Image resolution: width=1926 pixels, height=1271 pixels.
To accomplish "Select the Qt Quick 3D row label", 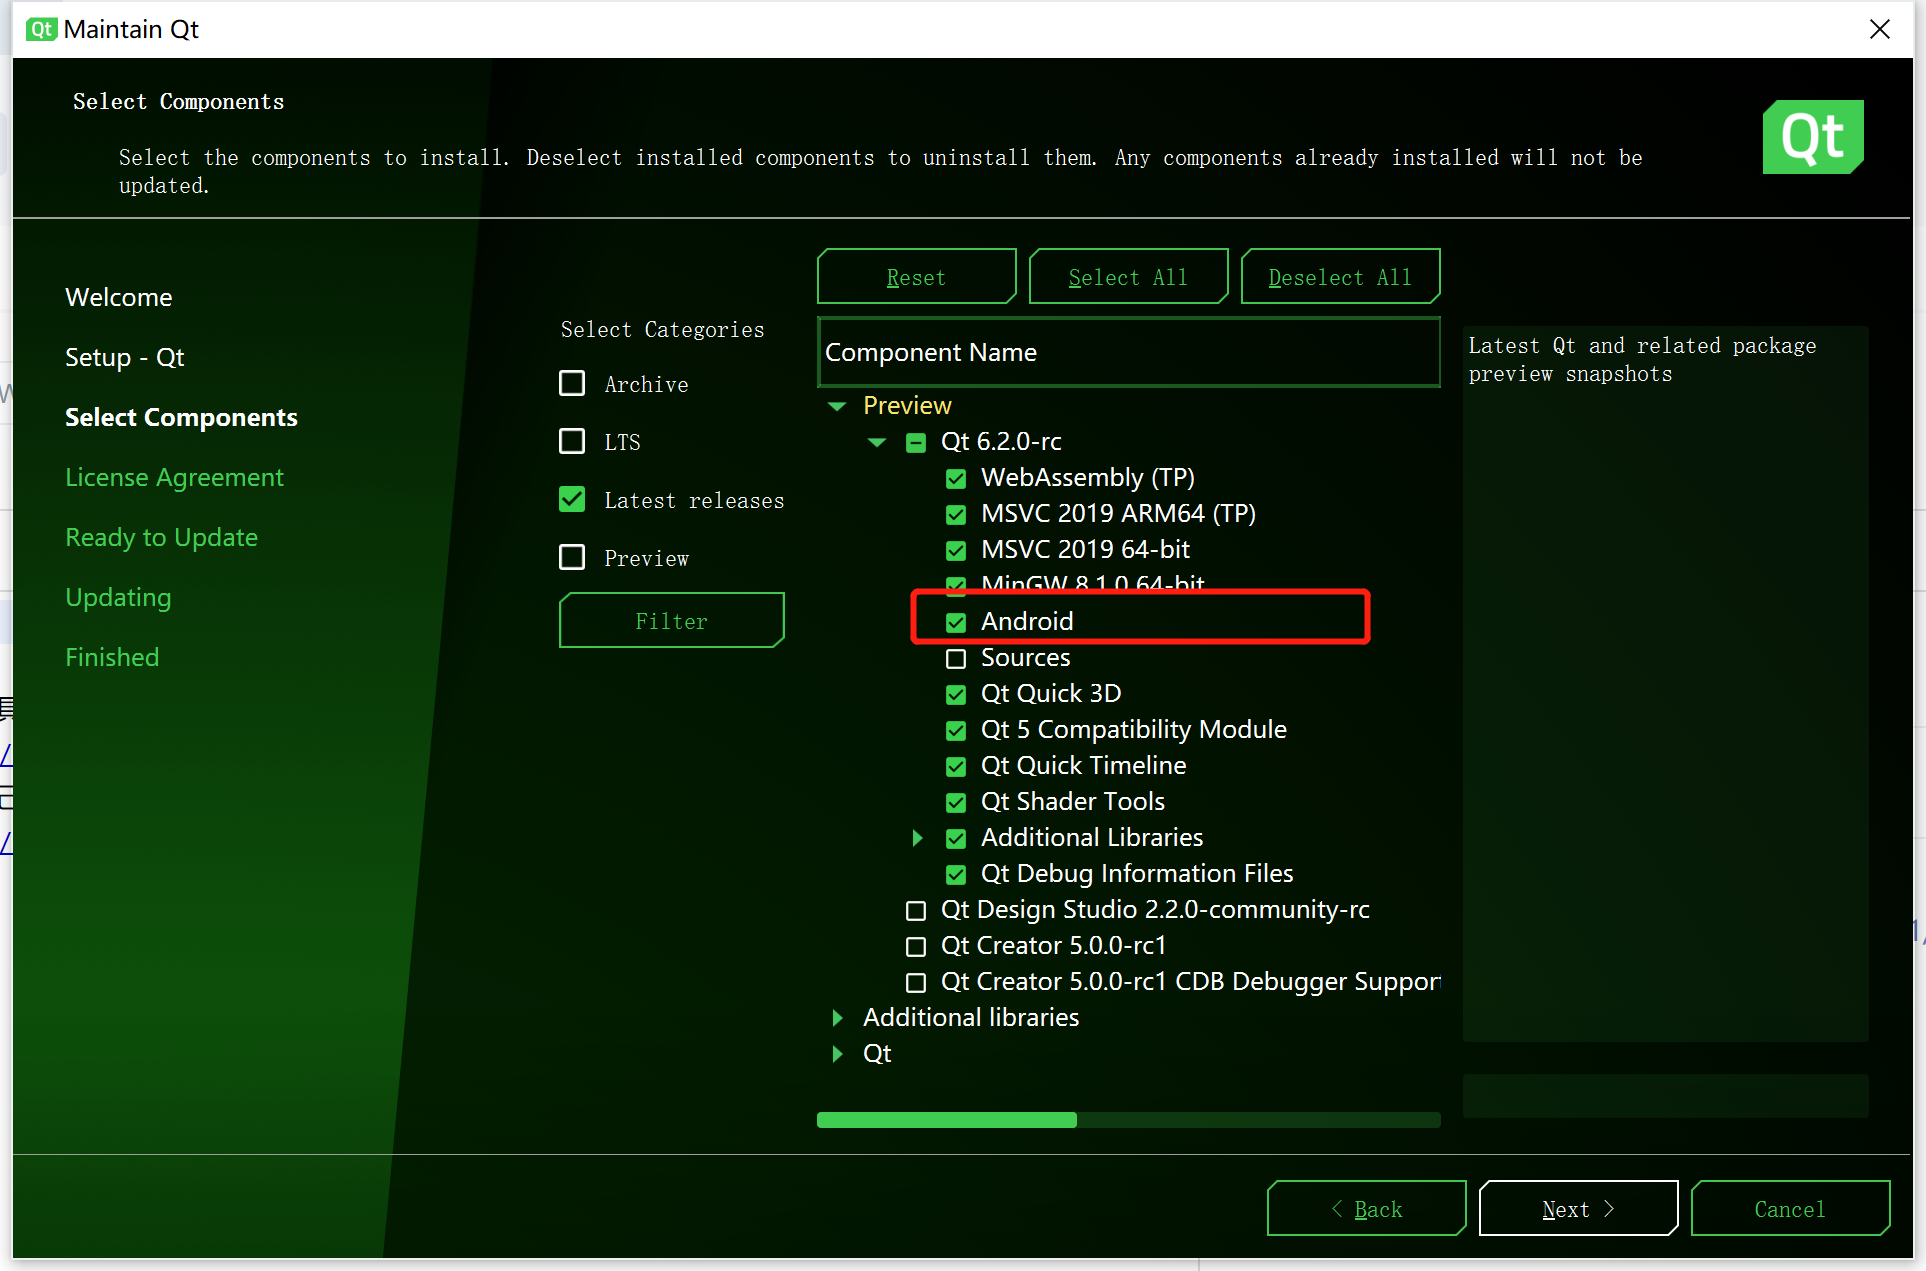I will click(1051, 694).
